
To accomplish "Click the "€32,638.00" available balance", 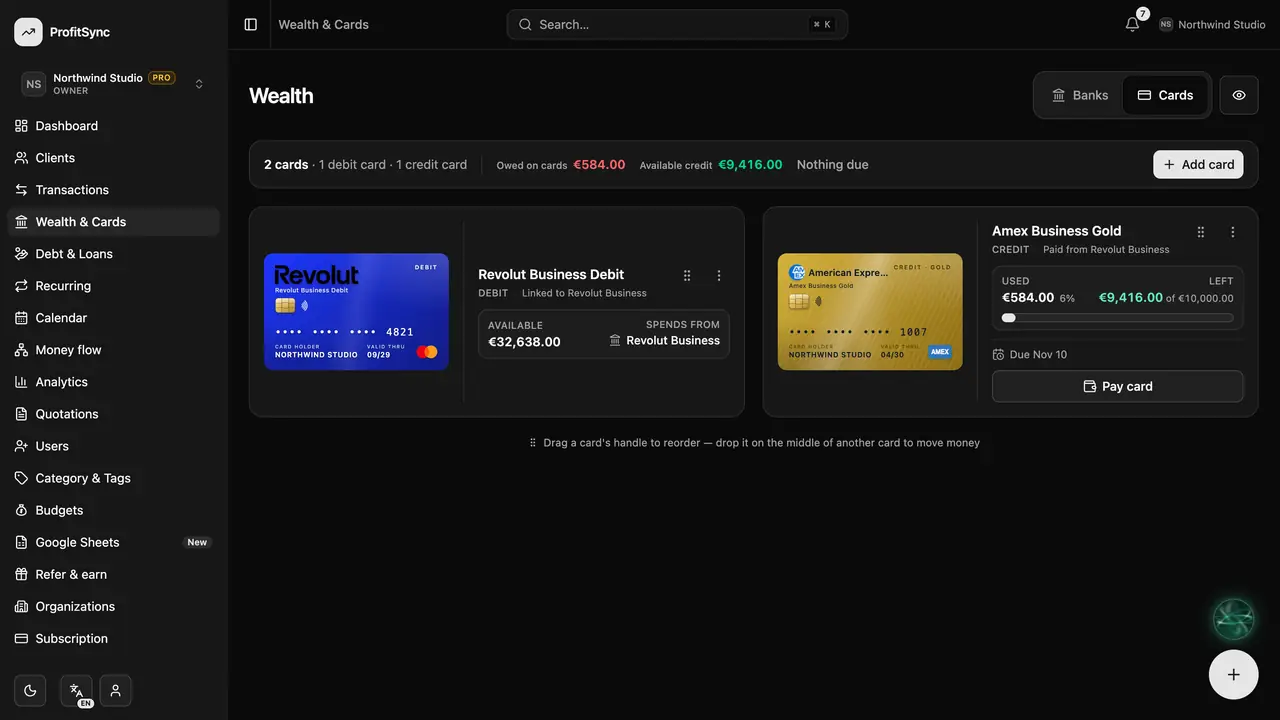I will click(x=524, y=342).
